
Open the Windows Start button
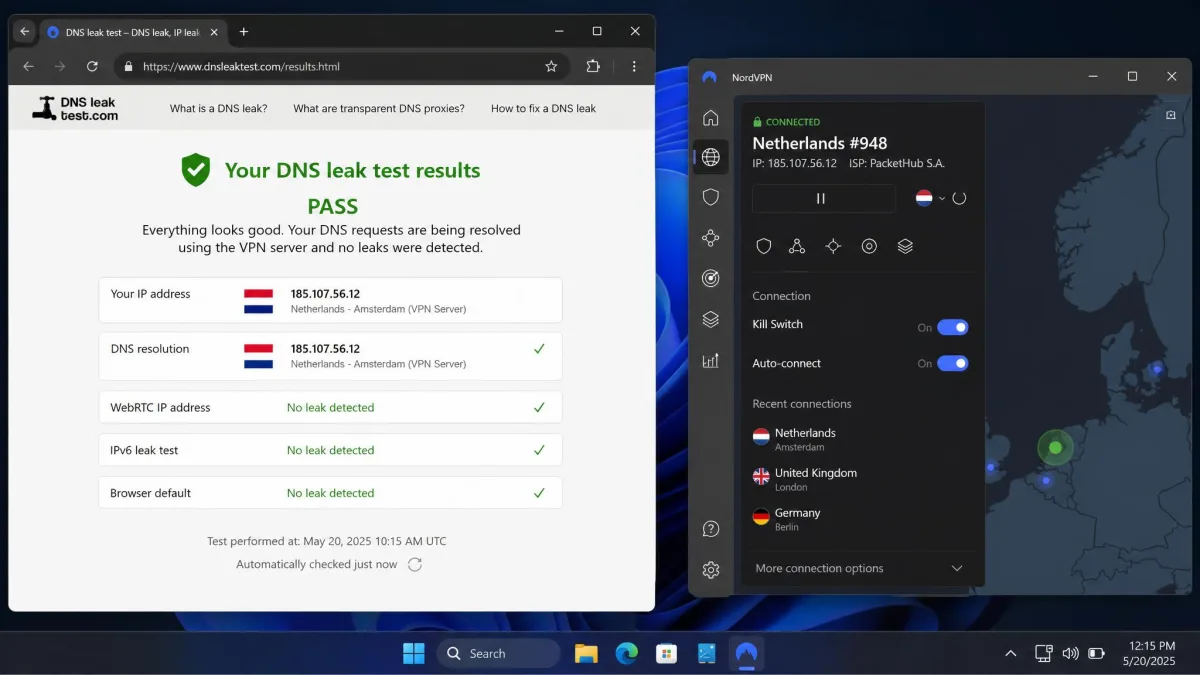413,654
